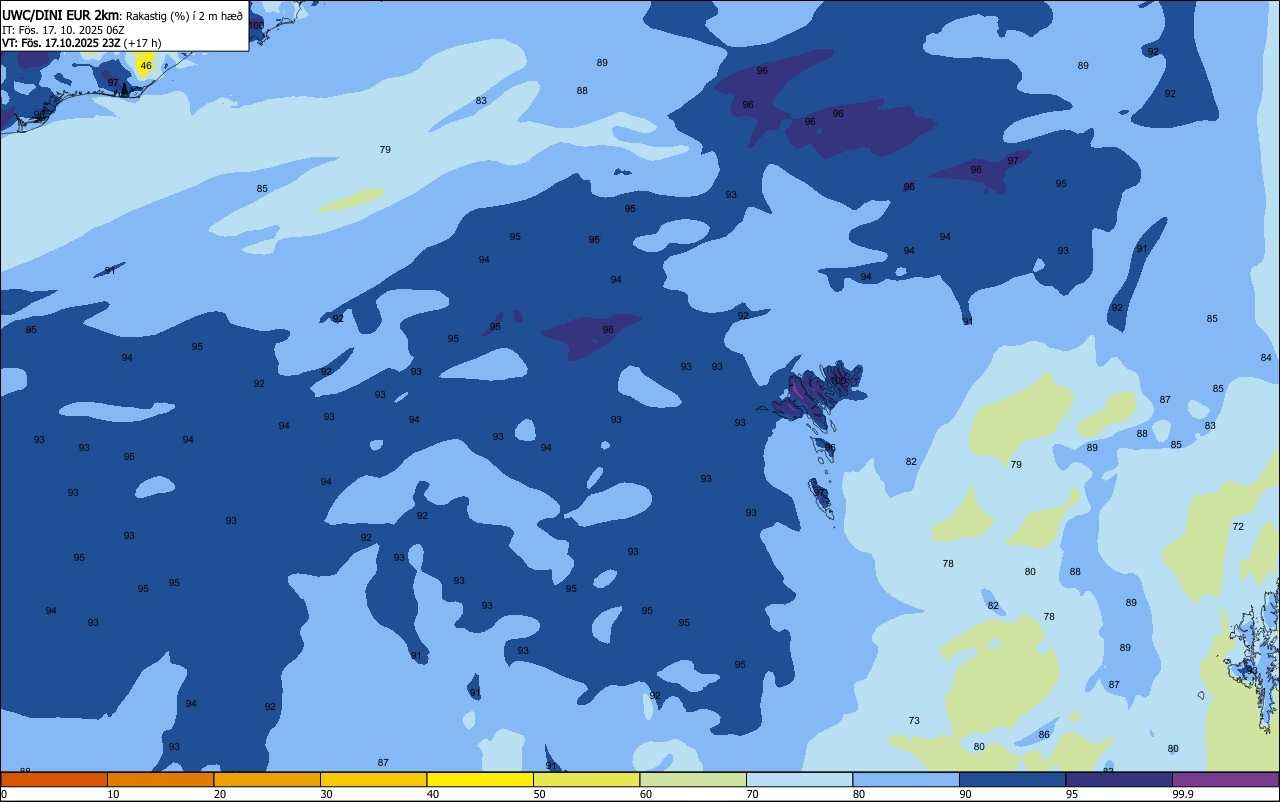Click the 70–80 lightest blue legend swatch
The image size is (1280, 802).
pyautogui.click(x=800, y=779)
